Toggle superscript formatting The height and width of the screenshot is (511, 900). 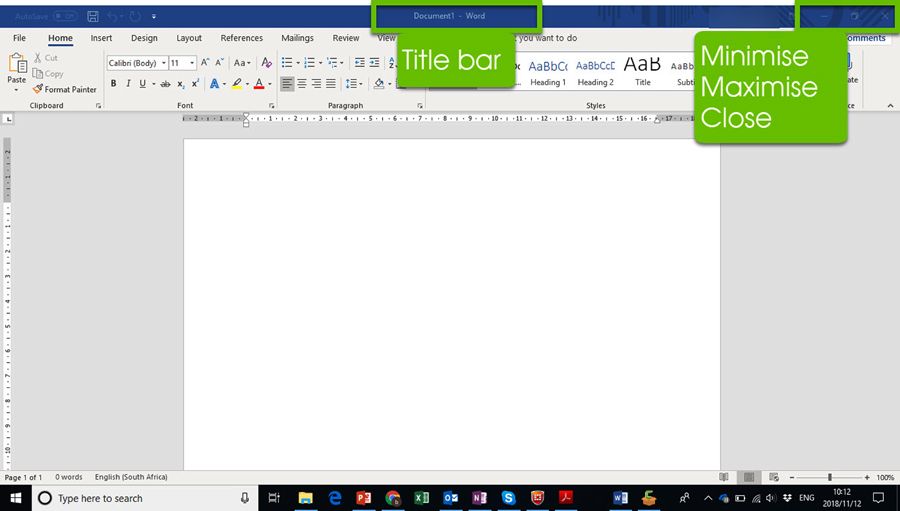pos(195,84)
